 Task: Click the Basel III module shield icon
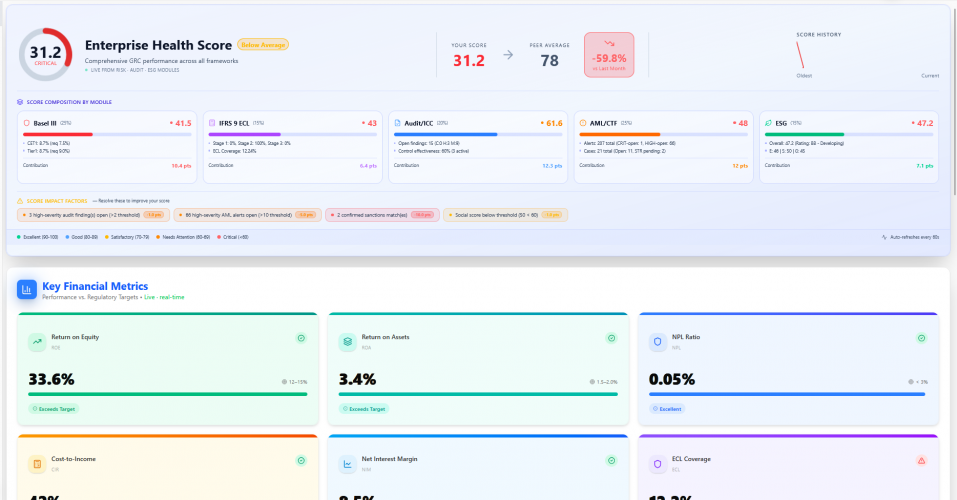pos(26,123)
